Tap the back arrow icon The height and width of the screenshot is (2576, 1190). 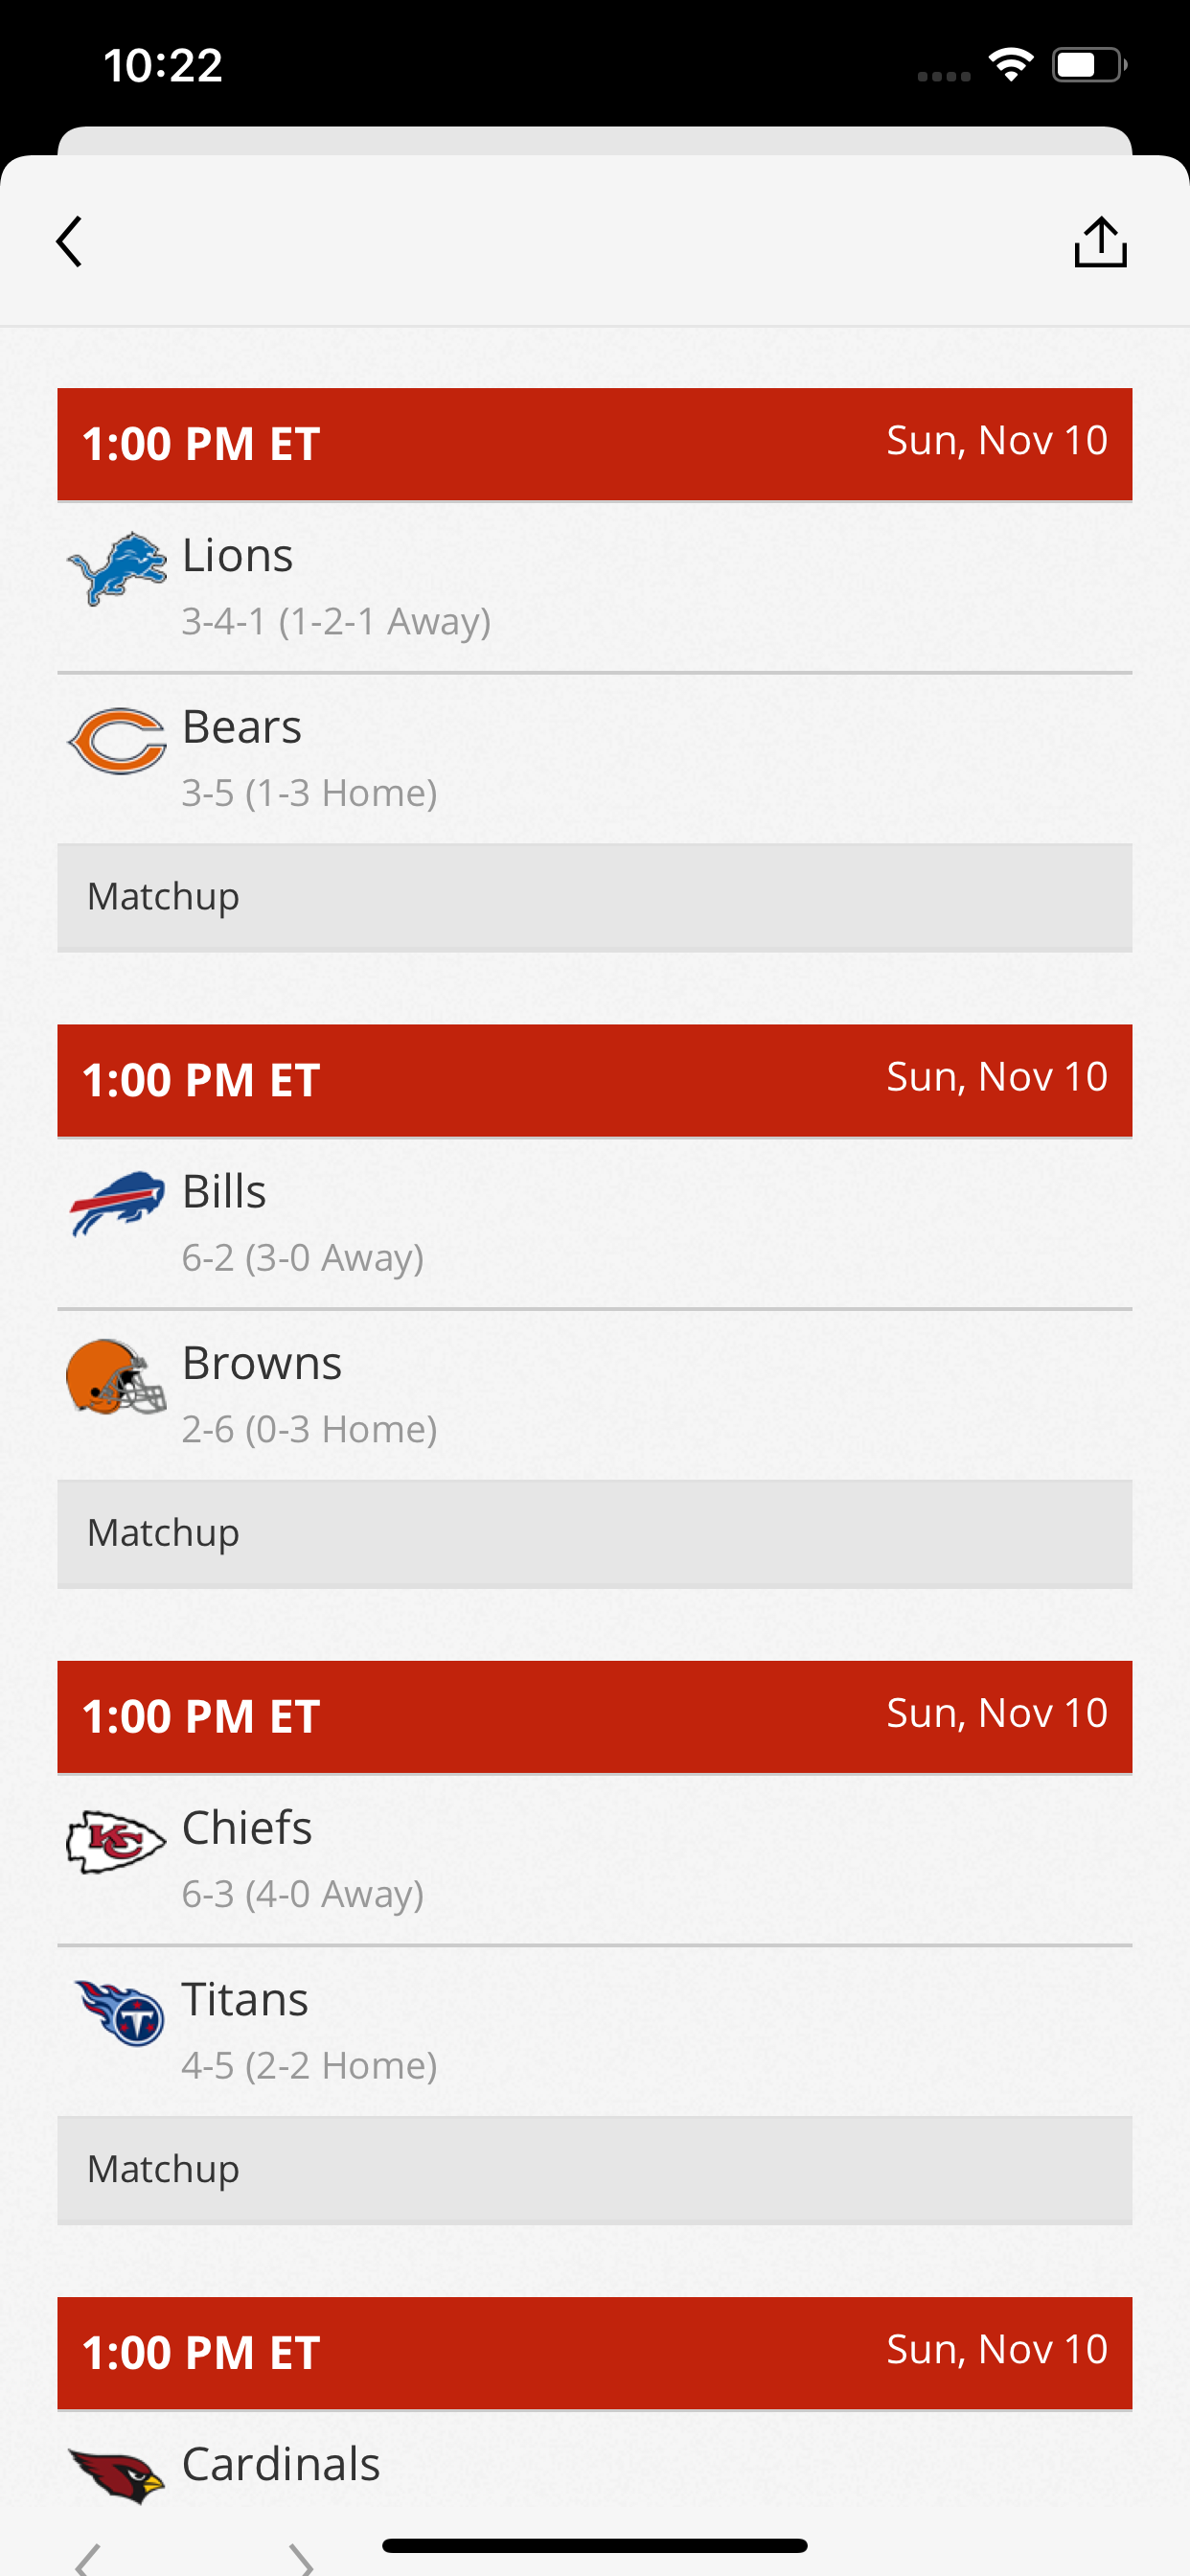pyautogui.click(x=69, y=242)
